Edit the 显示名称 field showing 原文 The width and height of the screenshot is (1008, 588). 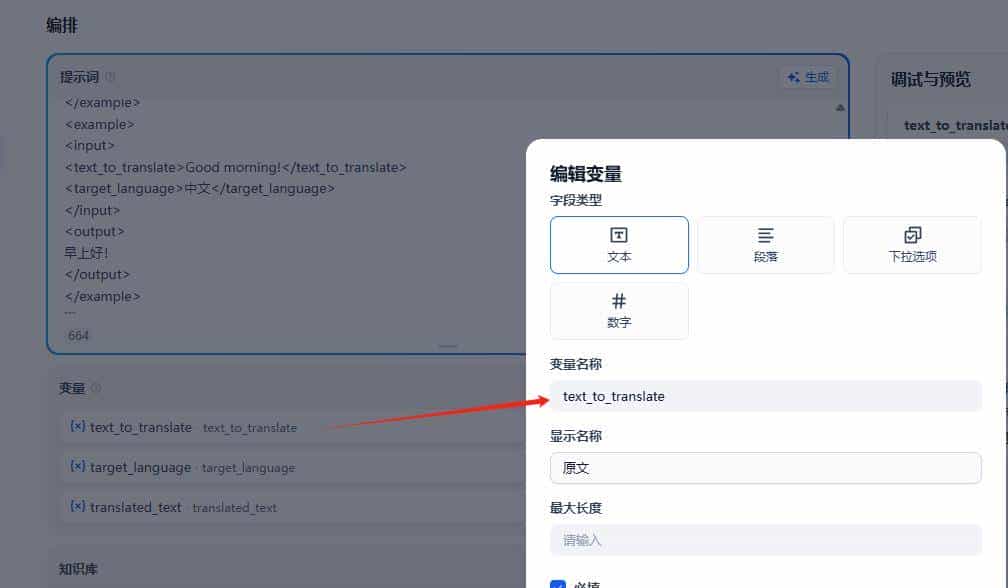click(x=765, y=467)
